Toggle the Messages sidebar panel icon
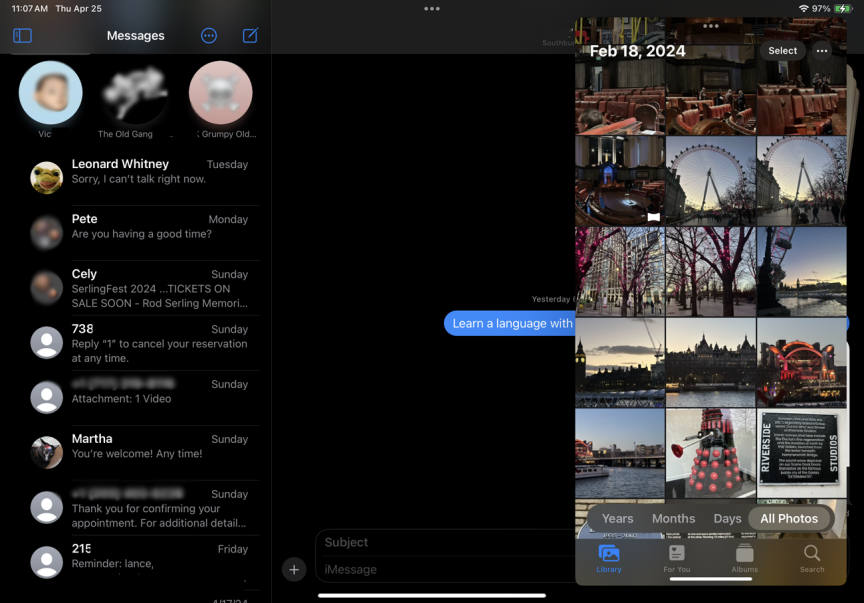864x603 pixels. tap(22, 36)
